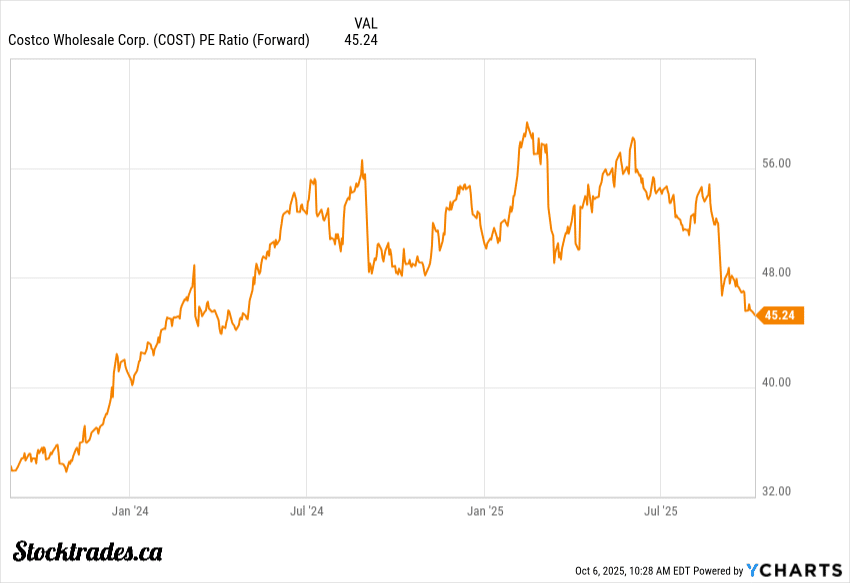Select the Jan '24 x-axis label

pyautogui.click(x=130, y=511)
